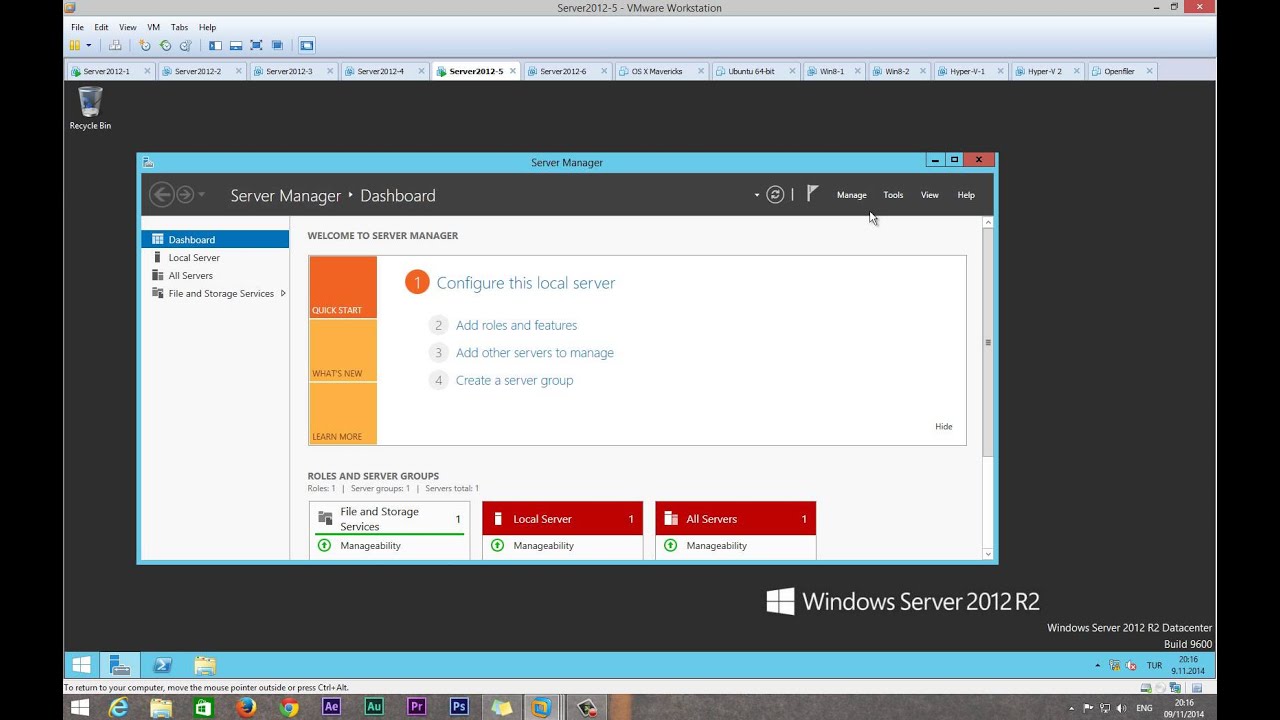Image resolution: width=1280 pixels, height=720 pixels.
Task: Open Local Server red role tile header
Action: (563, 519)
